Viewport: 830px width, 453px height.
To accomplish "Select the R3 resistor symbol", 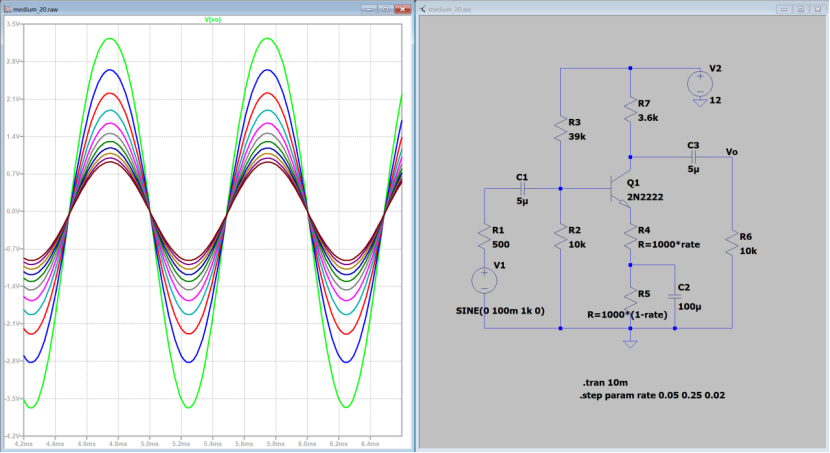I will click(x=561, y=130).
